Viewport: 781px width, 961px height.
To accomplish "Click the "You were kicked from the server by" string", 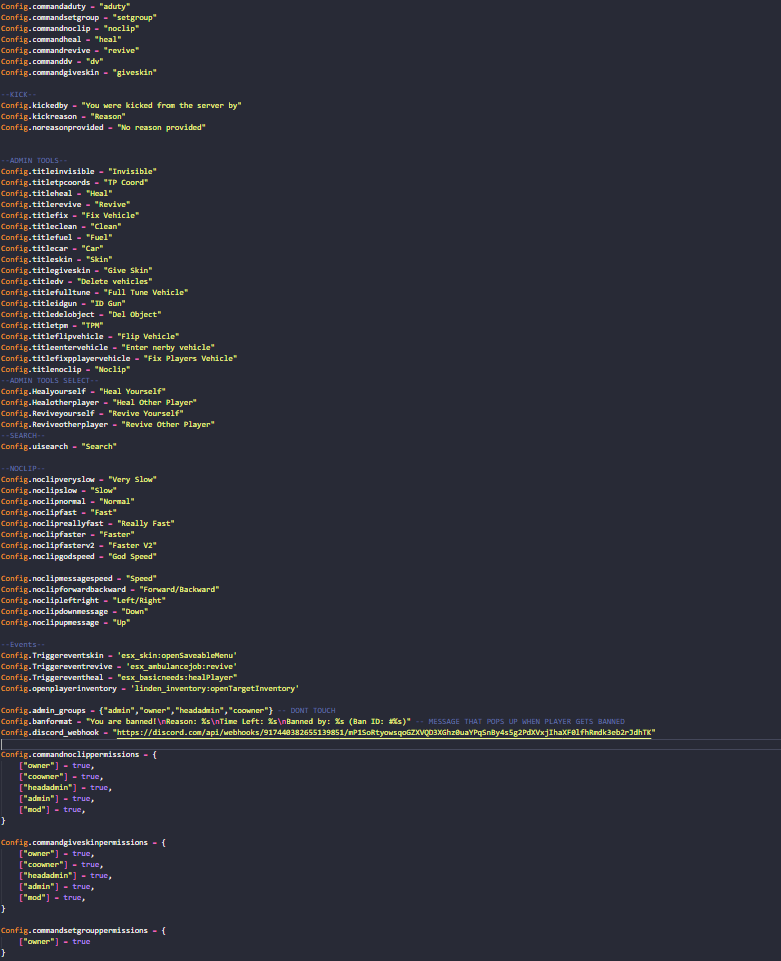I will click(161, 106).
